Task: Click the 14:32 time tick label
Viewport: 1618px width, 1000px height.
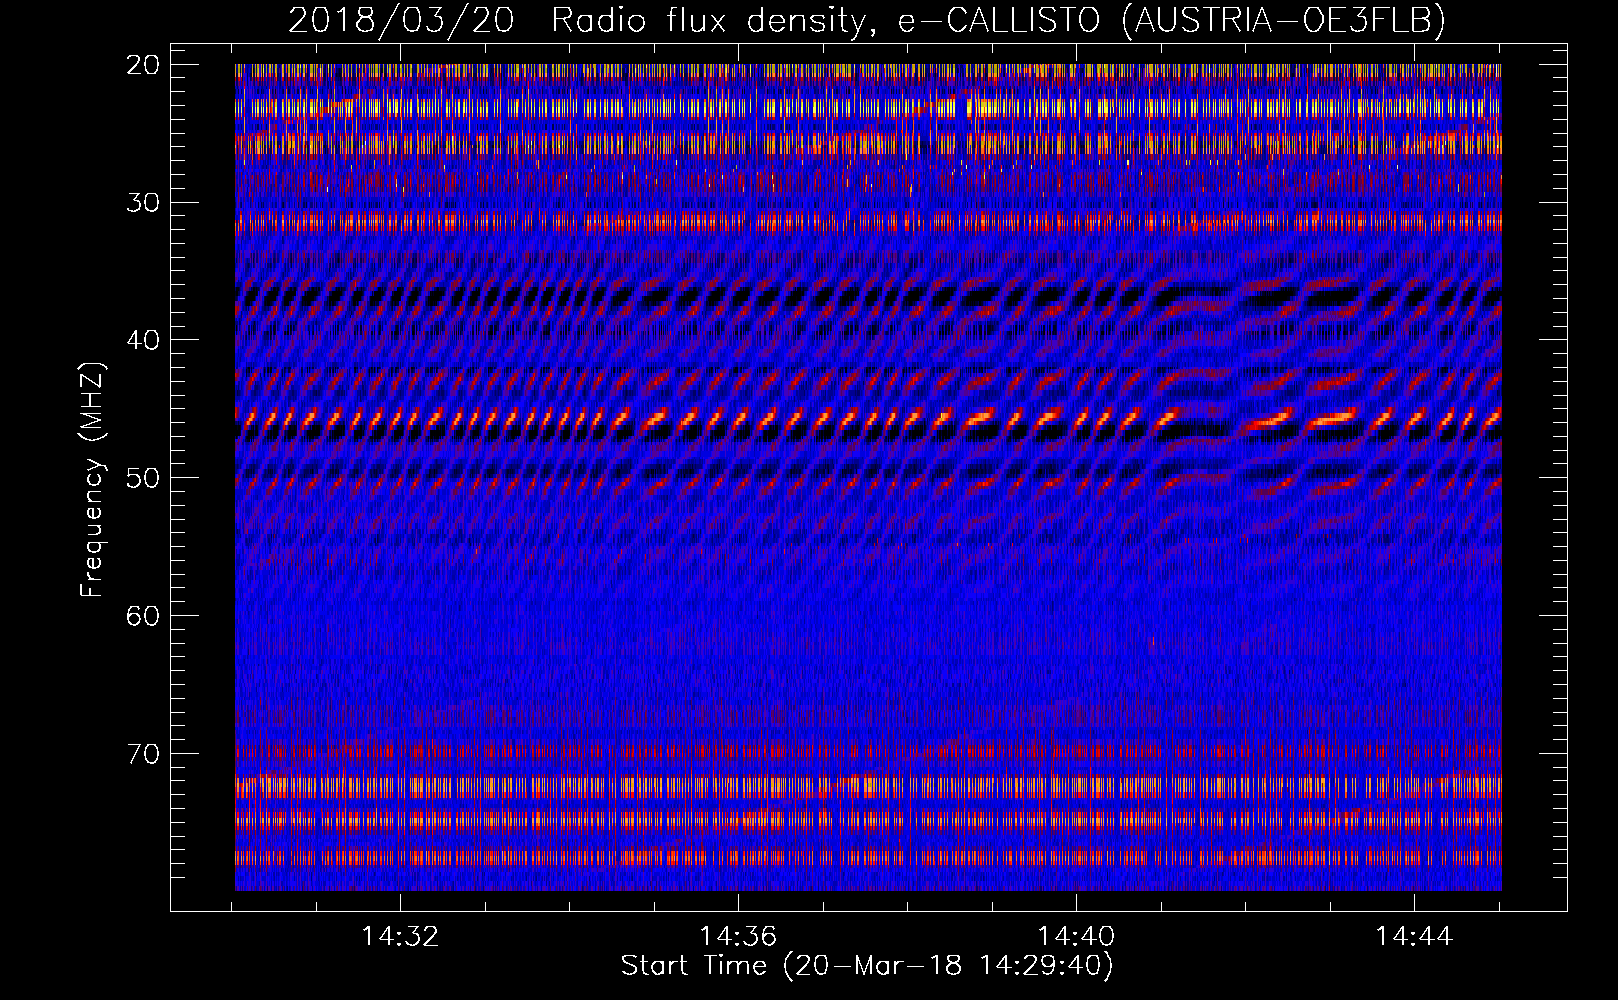Action: click(x=400, y=937)
